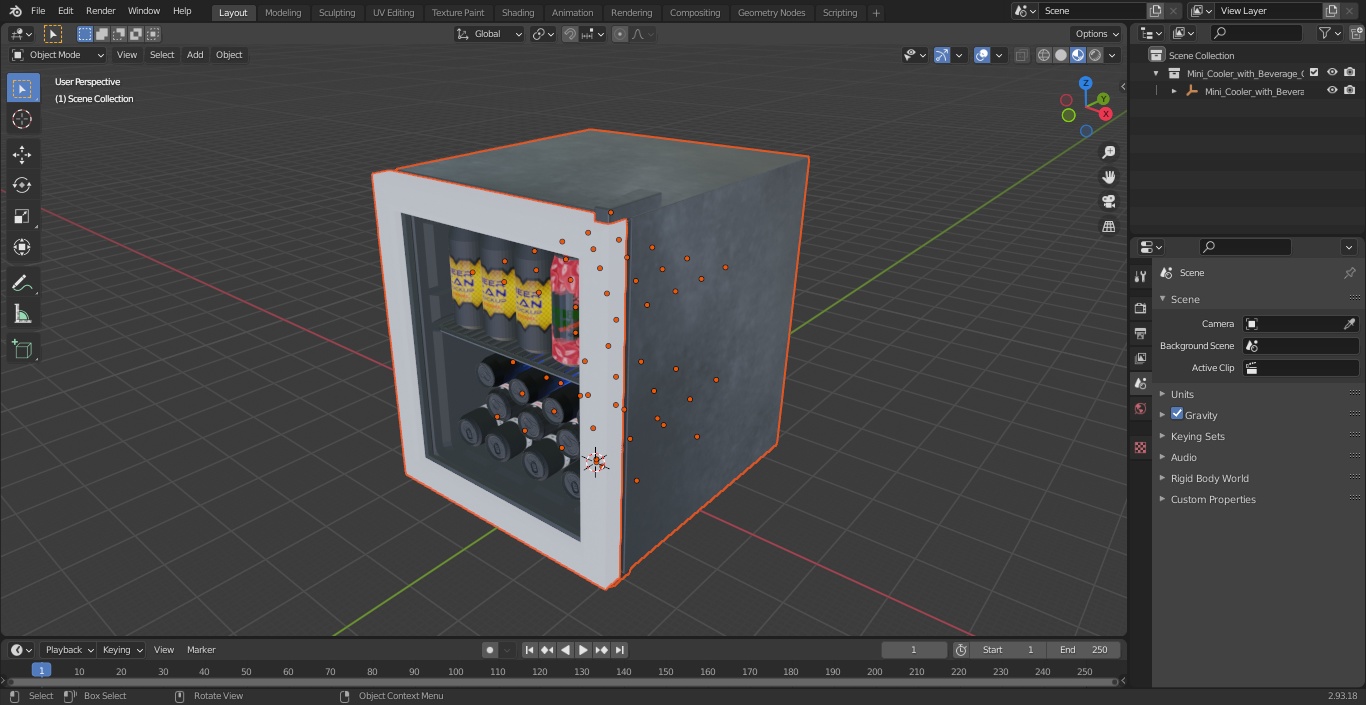Click the pin icon in Scene properties
1366x705 pixels.
coord(1349,273)
